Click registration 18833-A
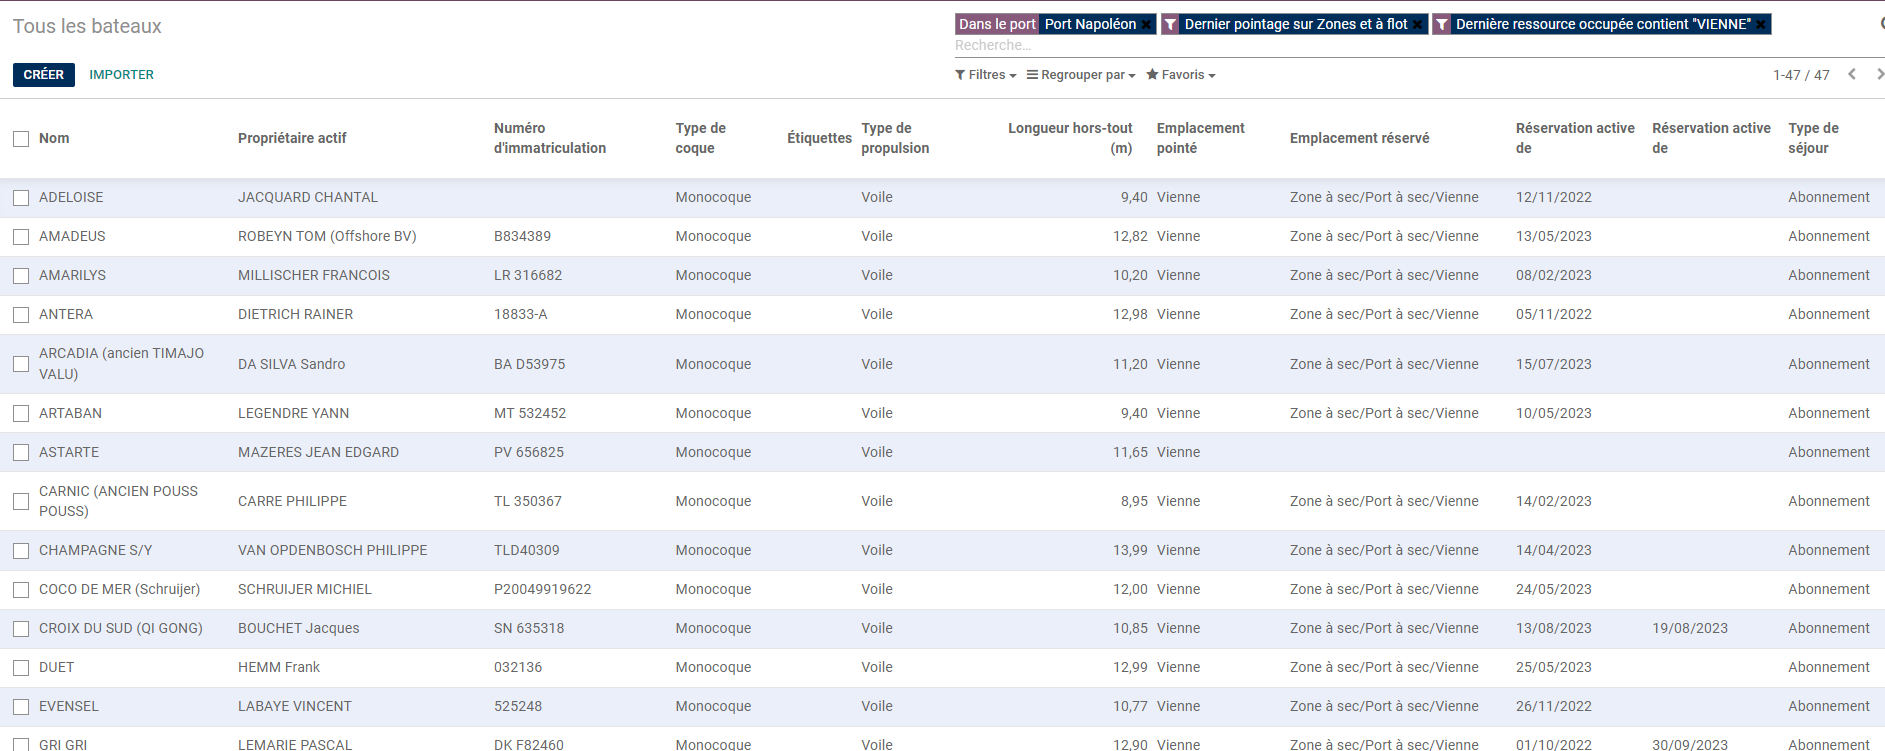The width and height of the screenshot is (1885, 751). 521,314
